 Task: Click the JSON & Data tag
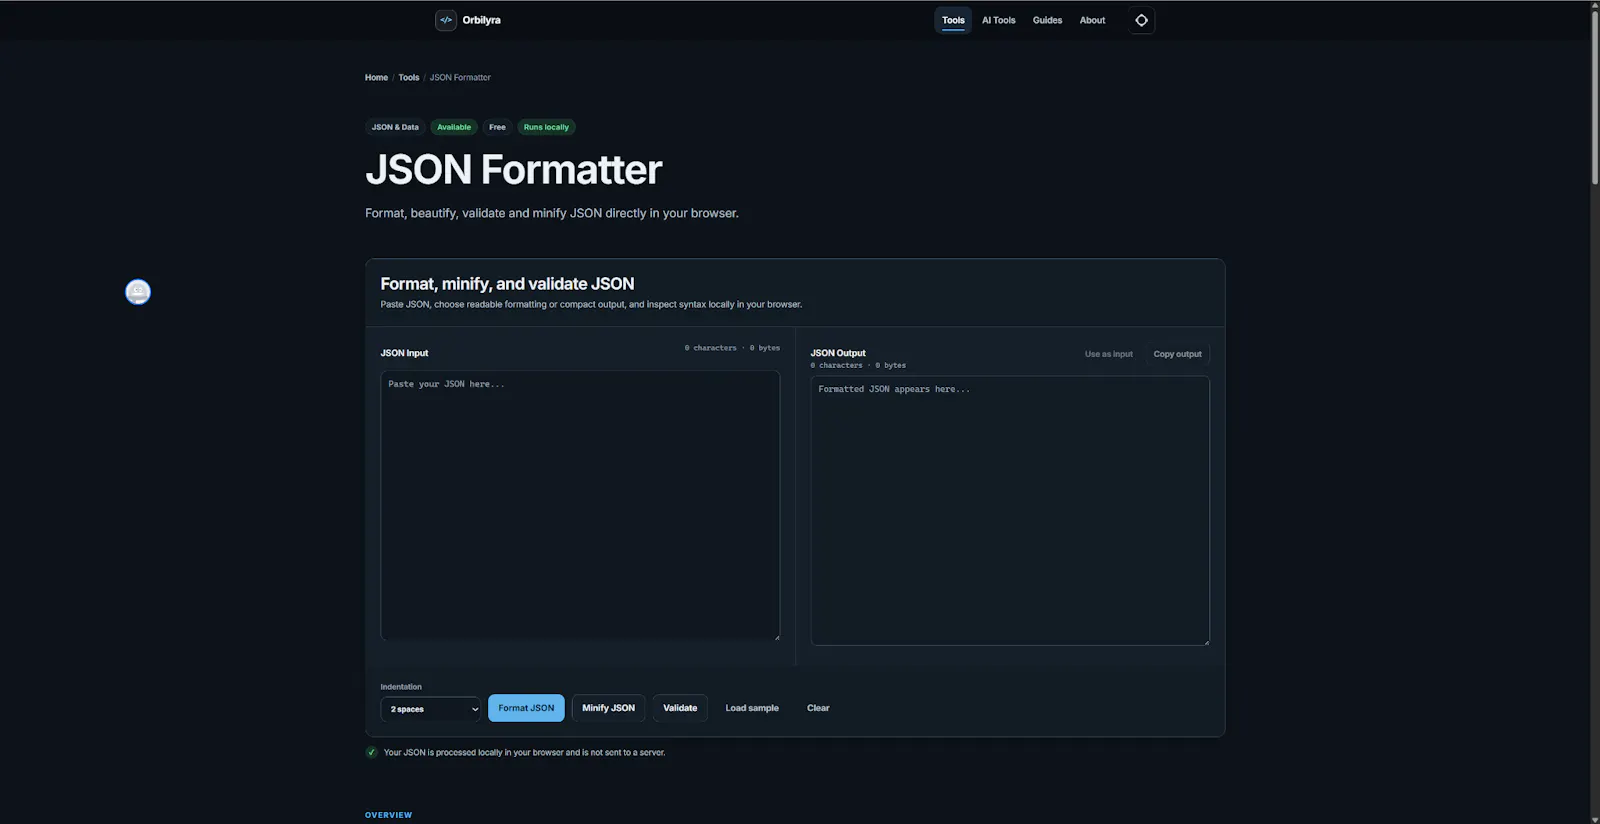coord(395,127)
